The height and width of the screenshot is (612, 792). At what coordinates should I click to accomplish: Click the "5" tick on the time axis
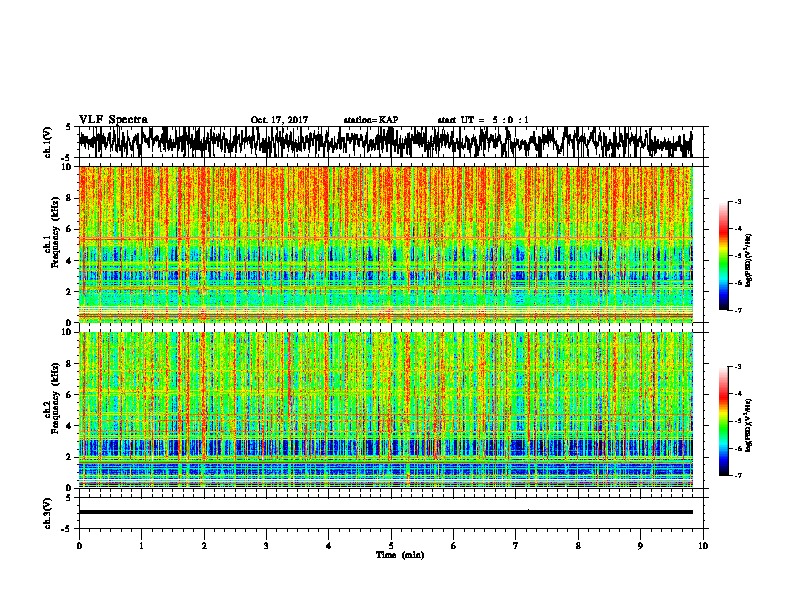[391, 546]
